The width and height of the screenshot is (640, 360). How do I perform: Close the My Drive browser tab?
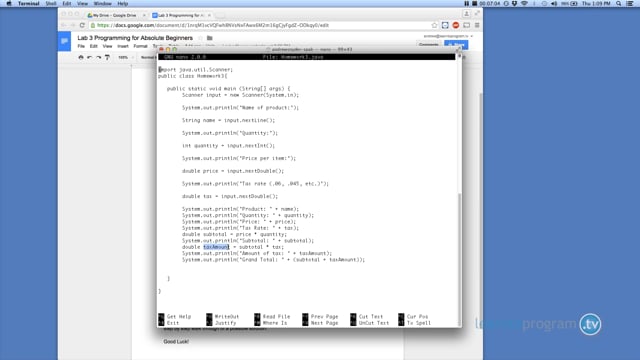[x=144, y=15]
